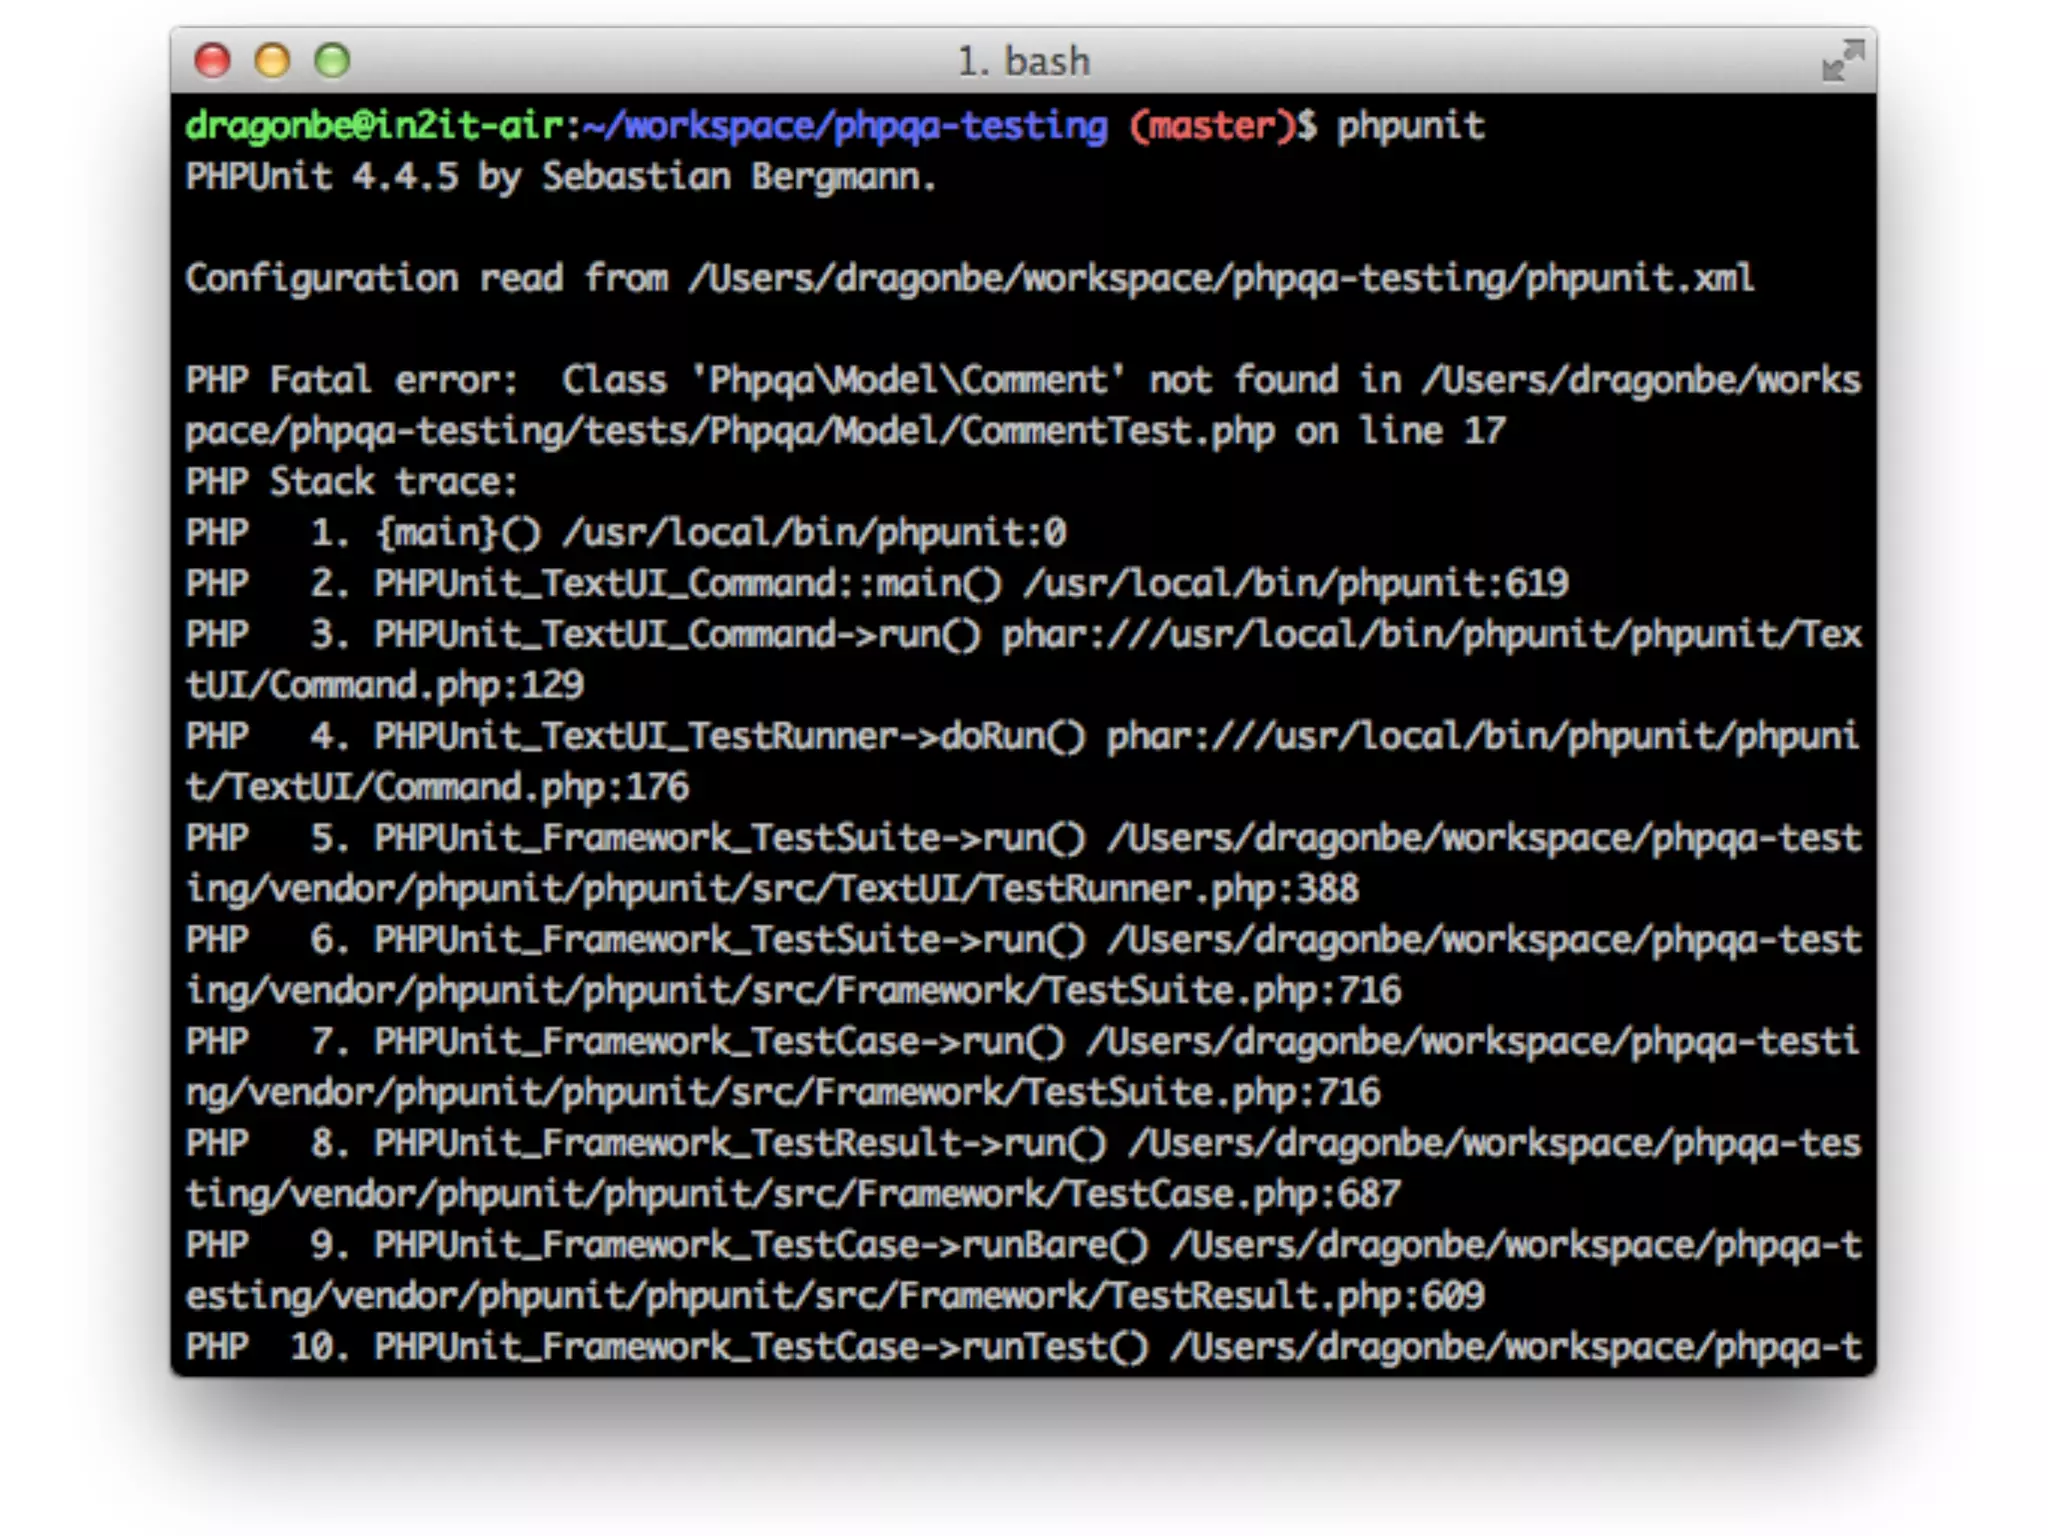Click 'PHPUnit_Framework_TestCase->runBare()' stack entry
The height and width of the screenshot is (1536, 2048).
761,1246
